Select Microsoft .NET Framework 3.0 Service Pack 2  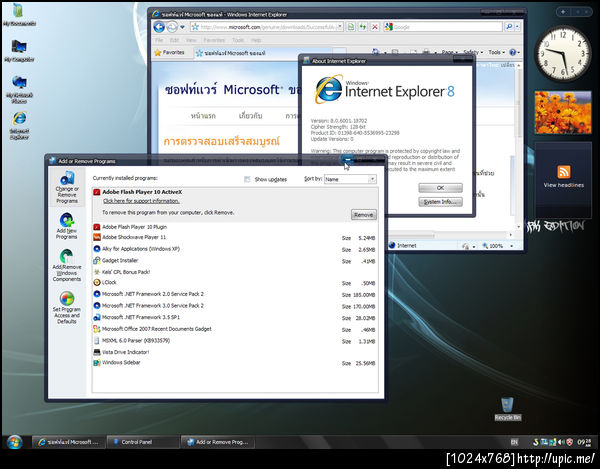[235, 306]
